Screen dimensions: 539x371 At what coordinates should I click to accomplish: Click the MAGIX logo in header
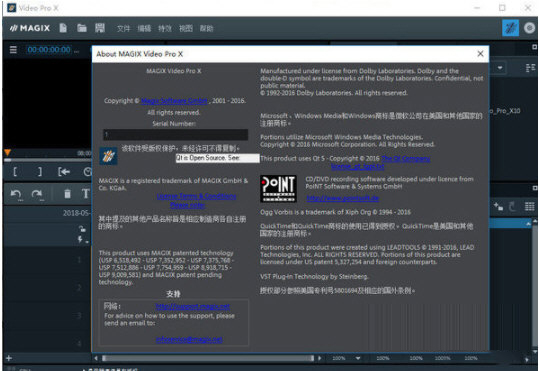click(x=30, y=28)
